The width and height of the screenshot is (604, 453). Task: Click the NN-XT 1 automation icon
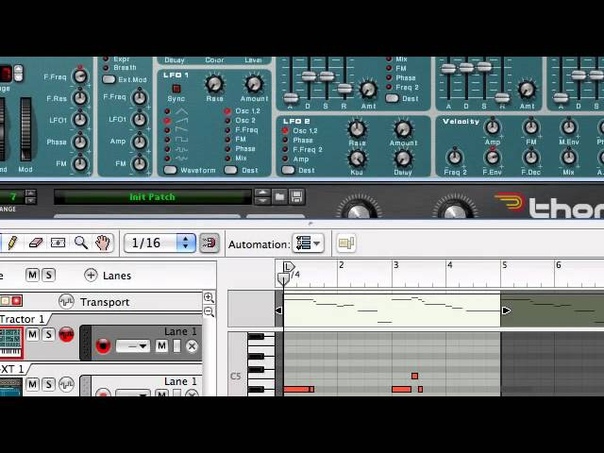point(66,384)
